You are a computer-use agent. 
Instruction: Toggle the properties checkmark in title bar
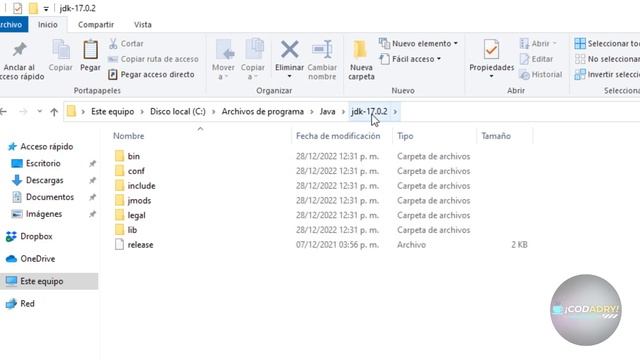pyautogui.click(x=18, y=8)
